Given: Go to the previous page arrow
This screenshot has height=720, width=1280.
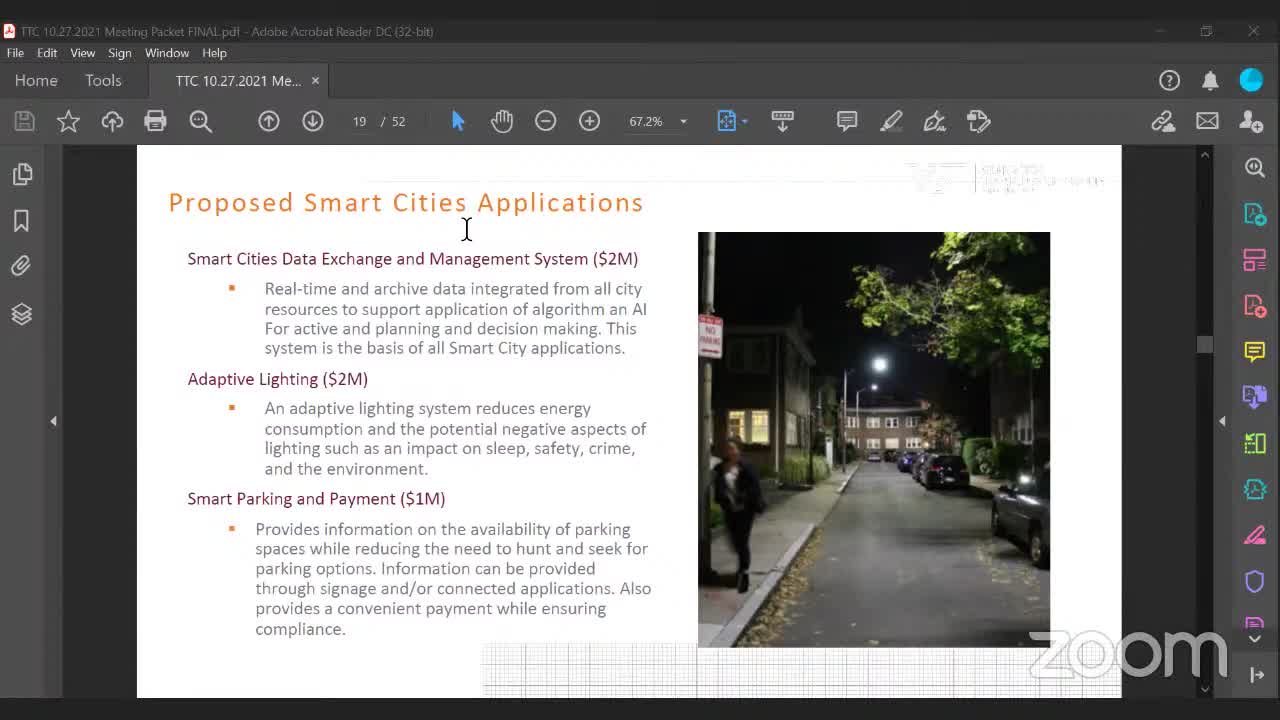Looking at the screenshot, I should pyautogui.click(x=269, y=121).
